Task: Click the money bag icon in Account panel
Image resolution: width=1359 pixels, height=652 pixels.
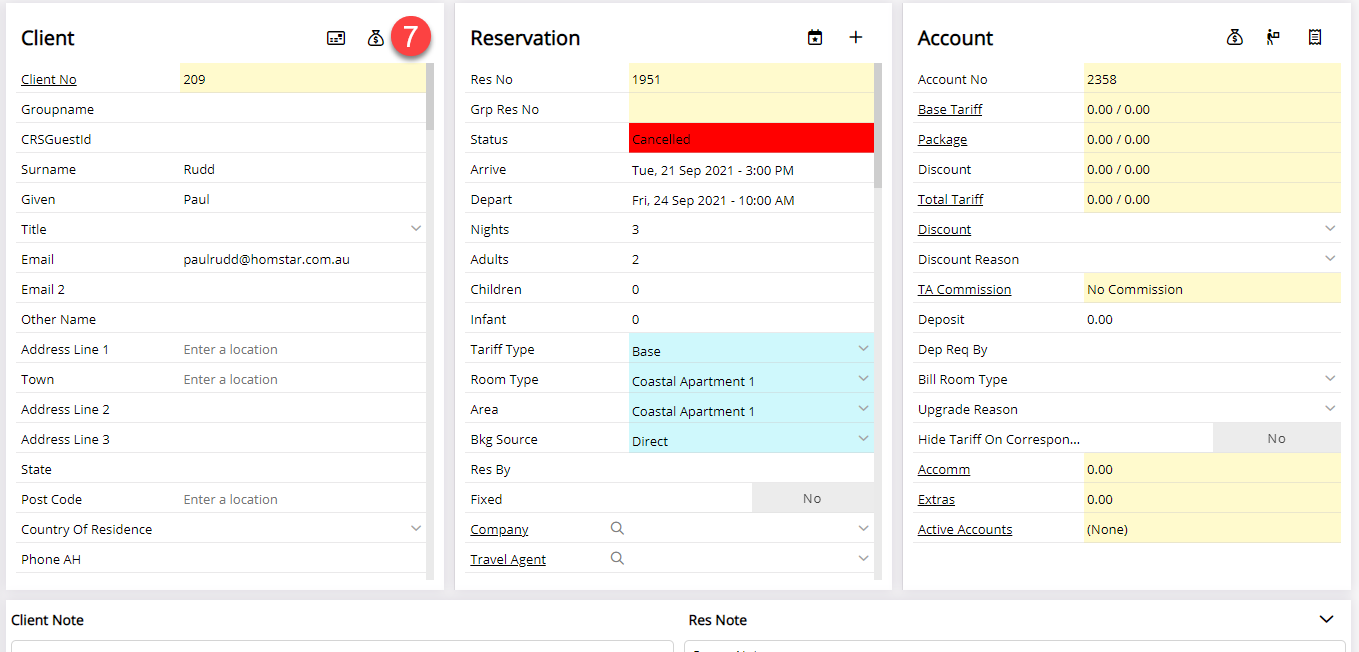Action: [x=1235, y=38]
